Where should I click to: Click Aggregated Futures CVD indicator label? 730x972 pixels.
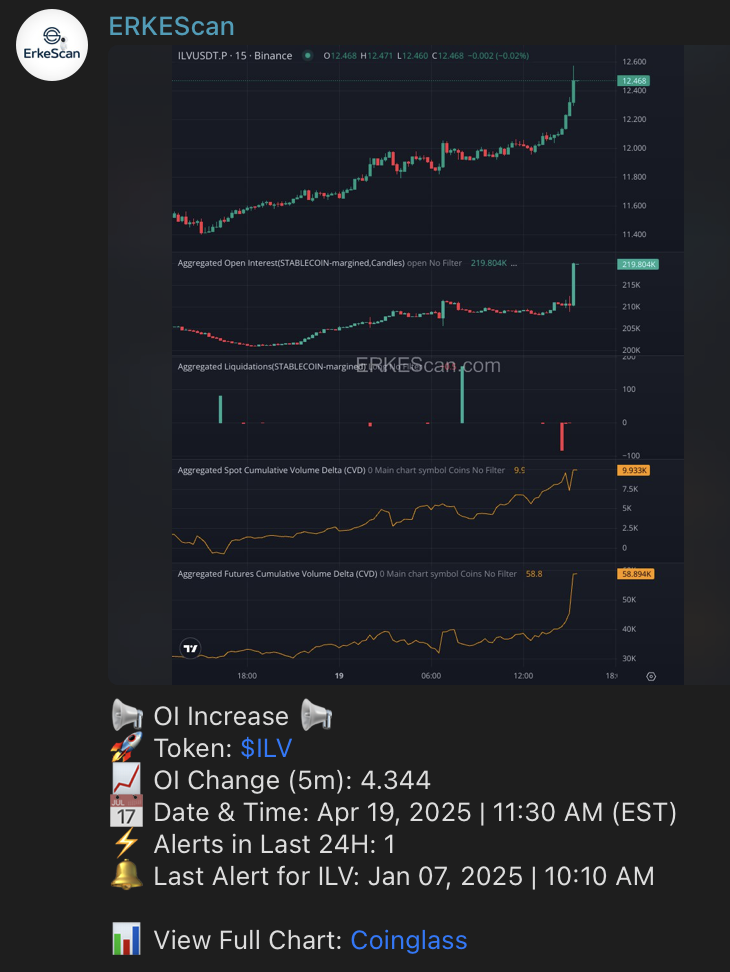(277, 574)
